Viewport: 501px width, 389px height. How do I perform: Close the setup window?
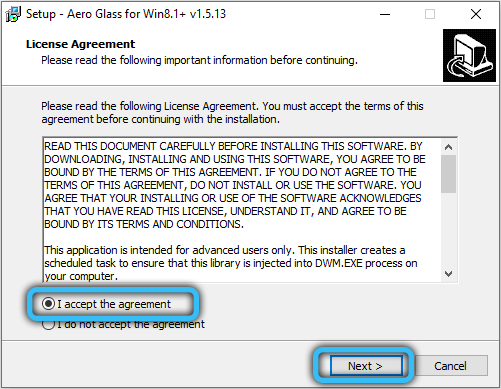point(476,14)
